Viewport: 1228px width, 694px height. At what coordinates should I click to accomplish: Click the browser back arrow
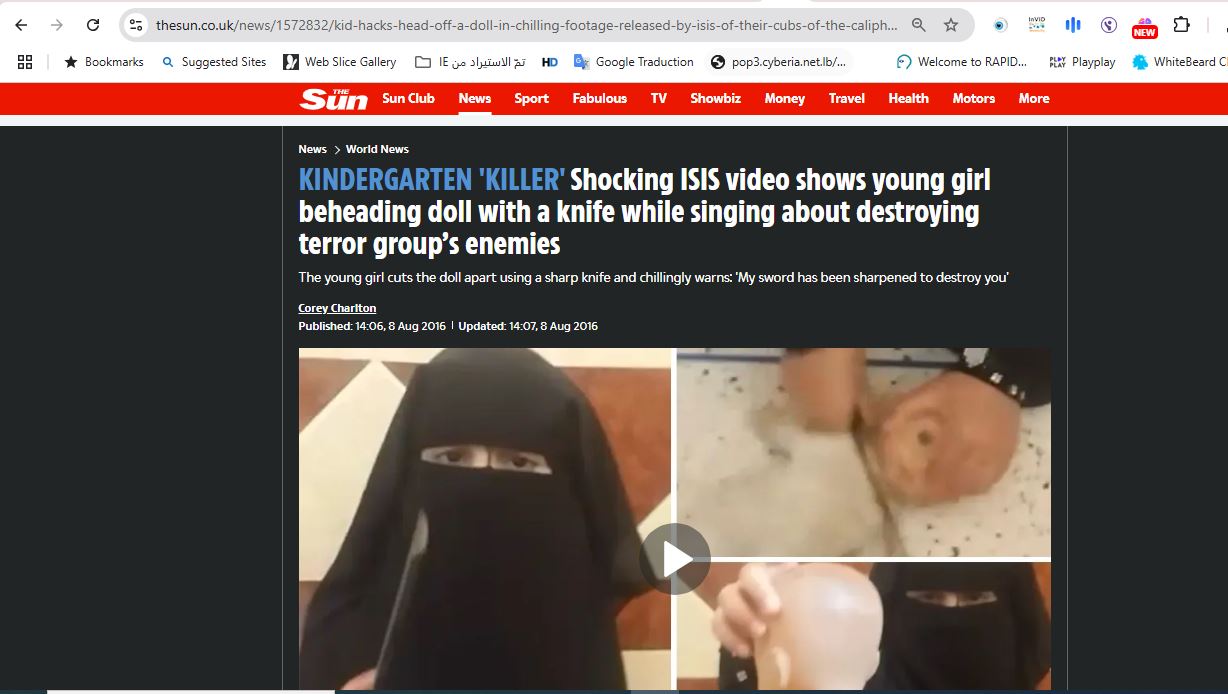(x=21, y=25)
